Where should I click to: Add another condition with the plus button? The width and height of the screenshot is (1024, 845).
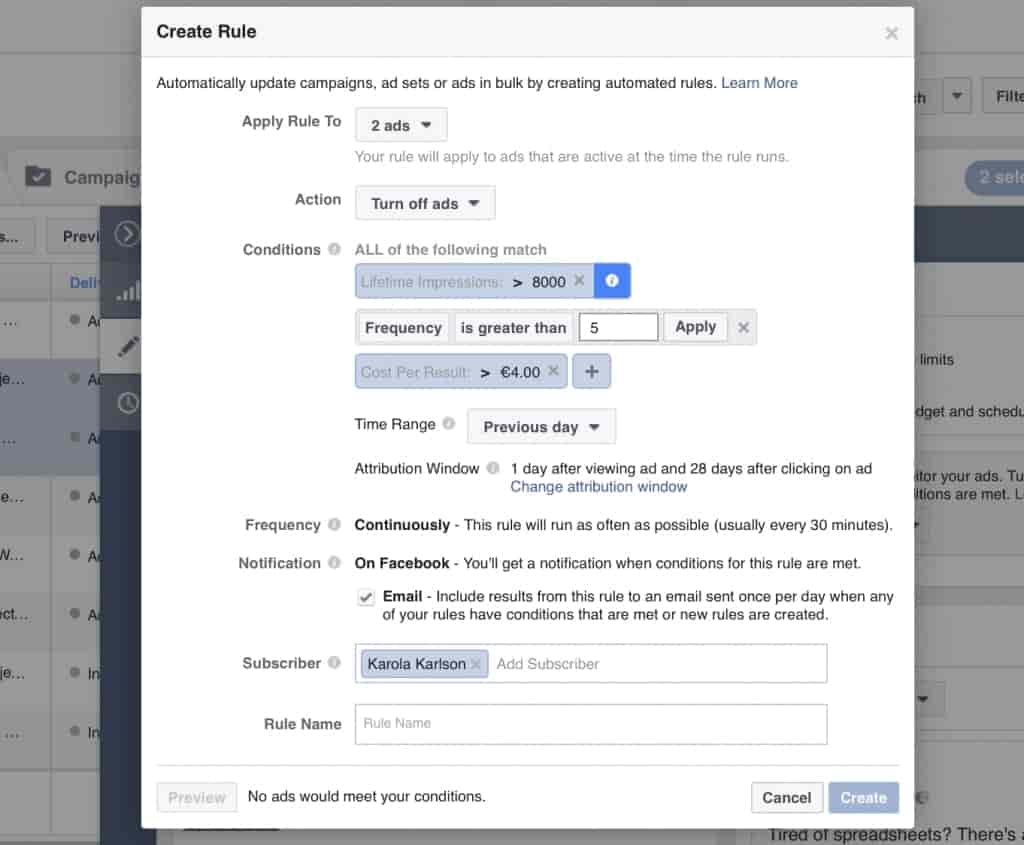[x=591, y=372]
